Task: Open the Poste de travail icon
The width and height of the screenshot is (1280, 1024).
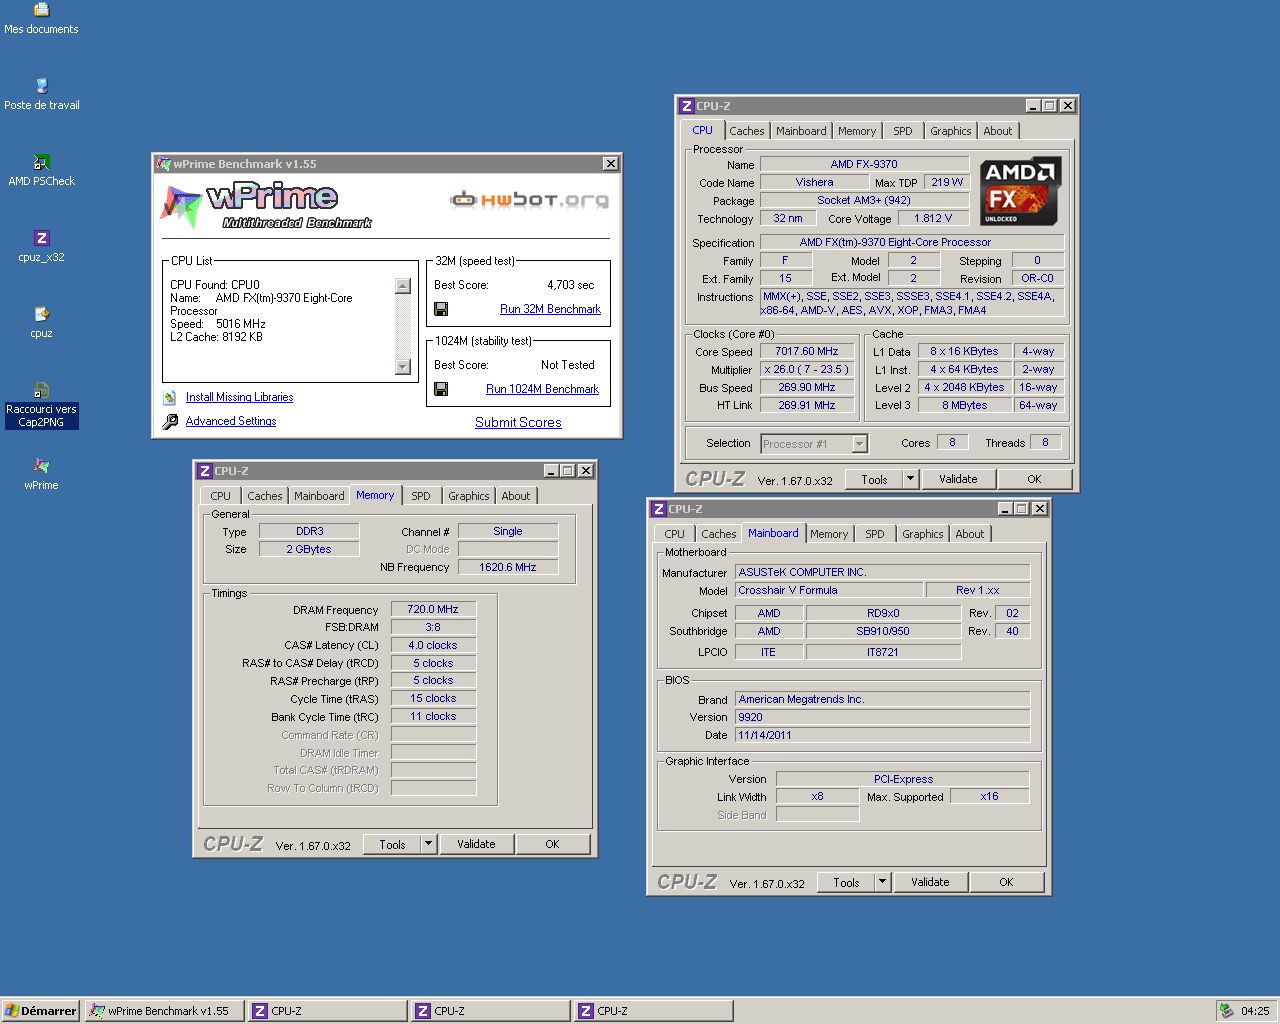Action: [41, 87]
